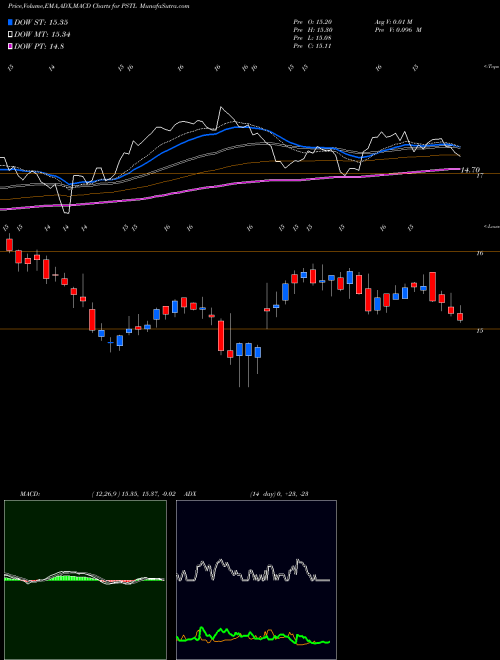Click the MACD: panel heading
The height and width of the screenshot is (660, 500).
pos(29,494)
